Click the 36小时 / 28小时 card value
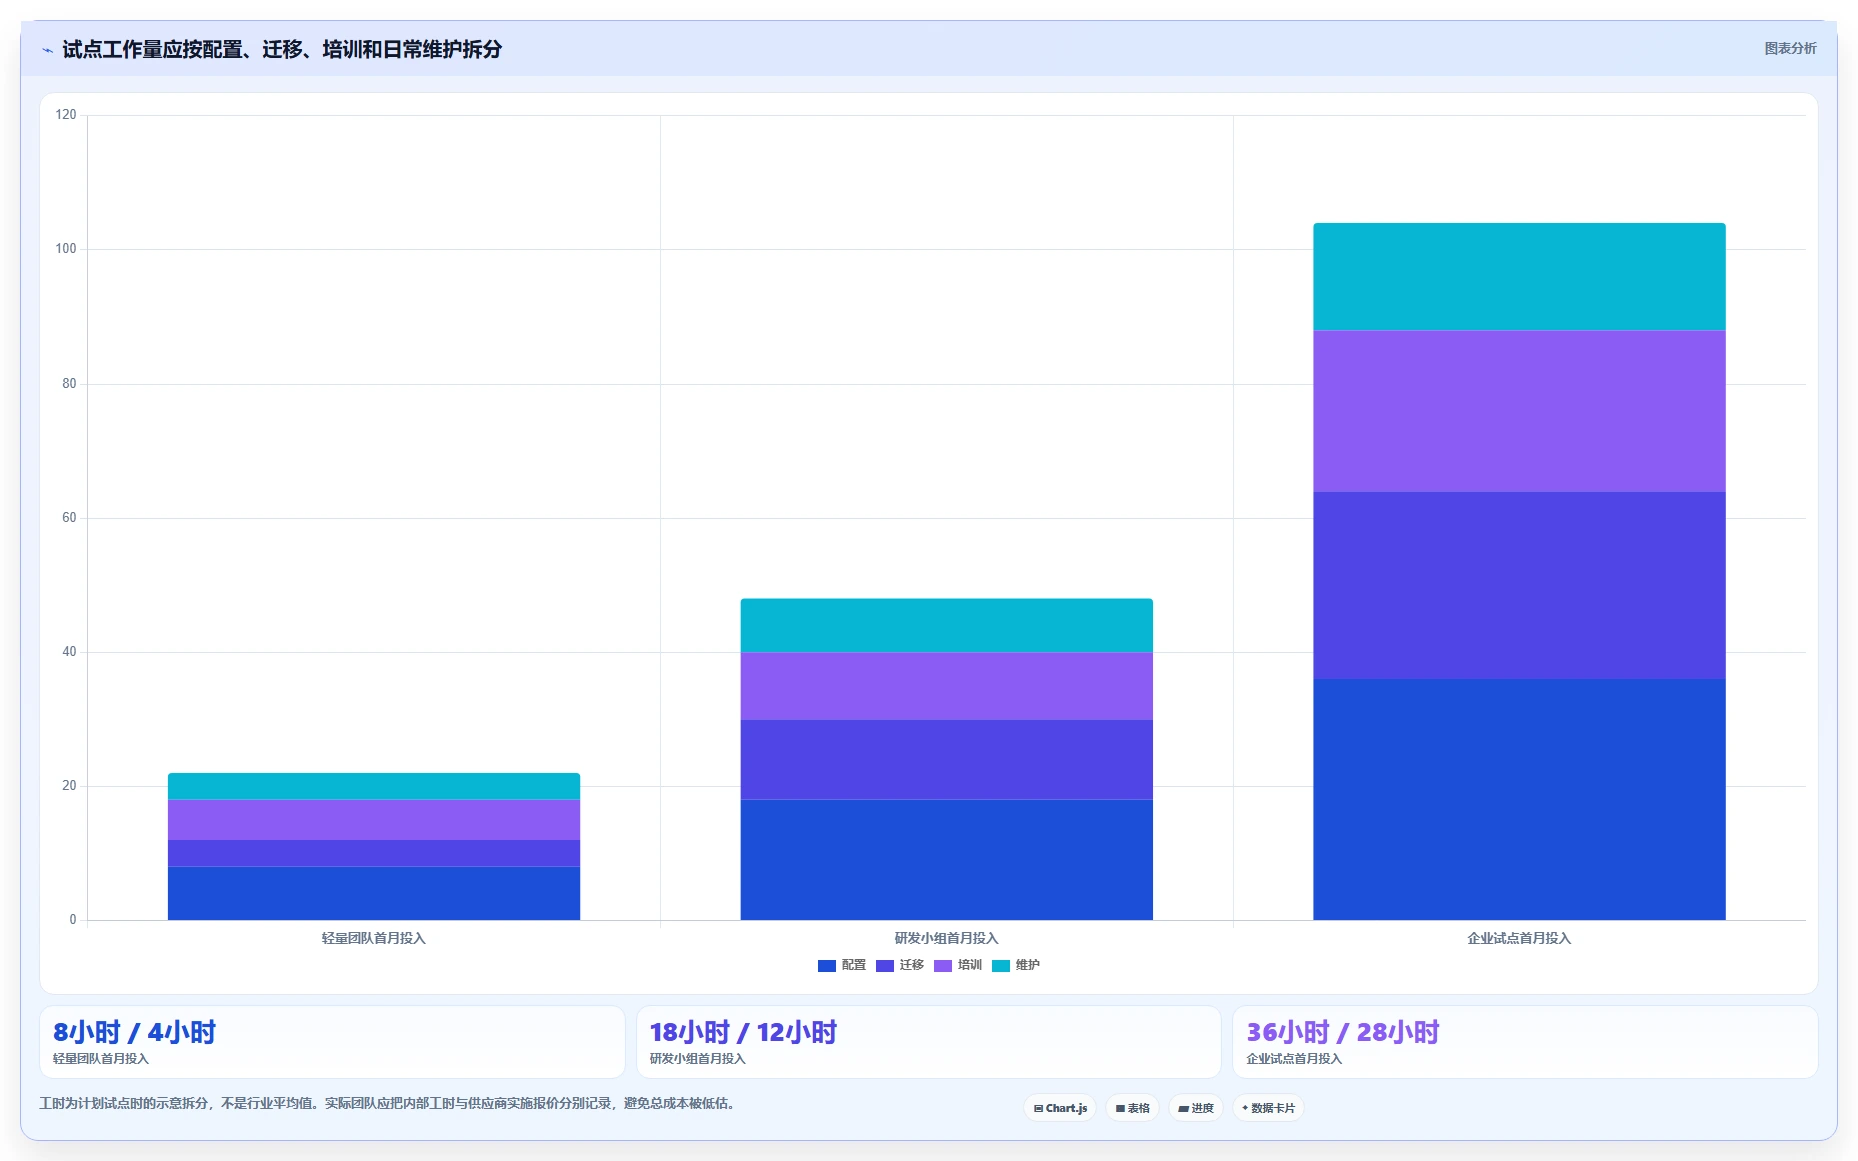Image resolution: width=1858 pixels, height=1161 pixels. 1343,1032
